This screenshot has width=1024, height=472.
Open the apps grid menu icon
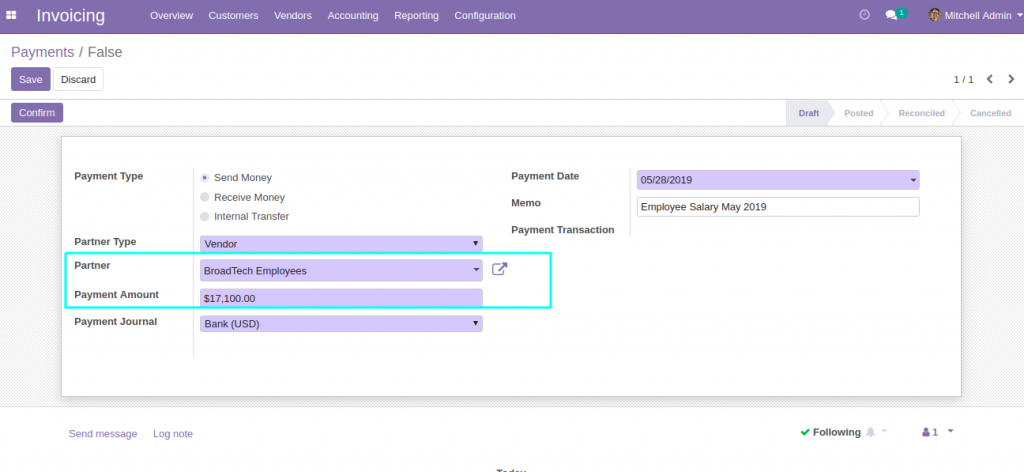[x=11, y=15]
